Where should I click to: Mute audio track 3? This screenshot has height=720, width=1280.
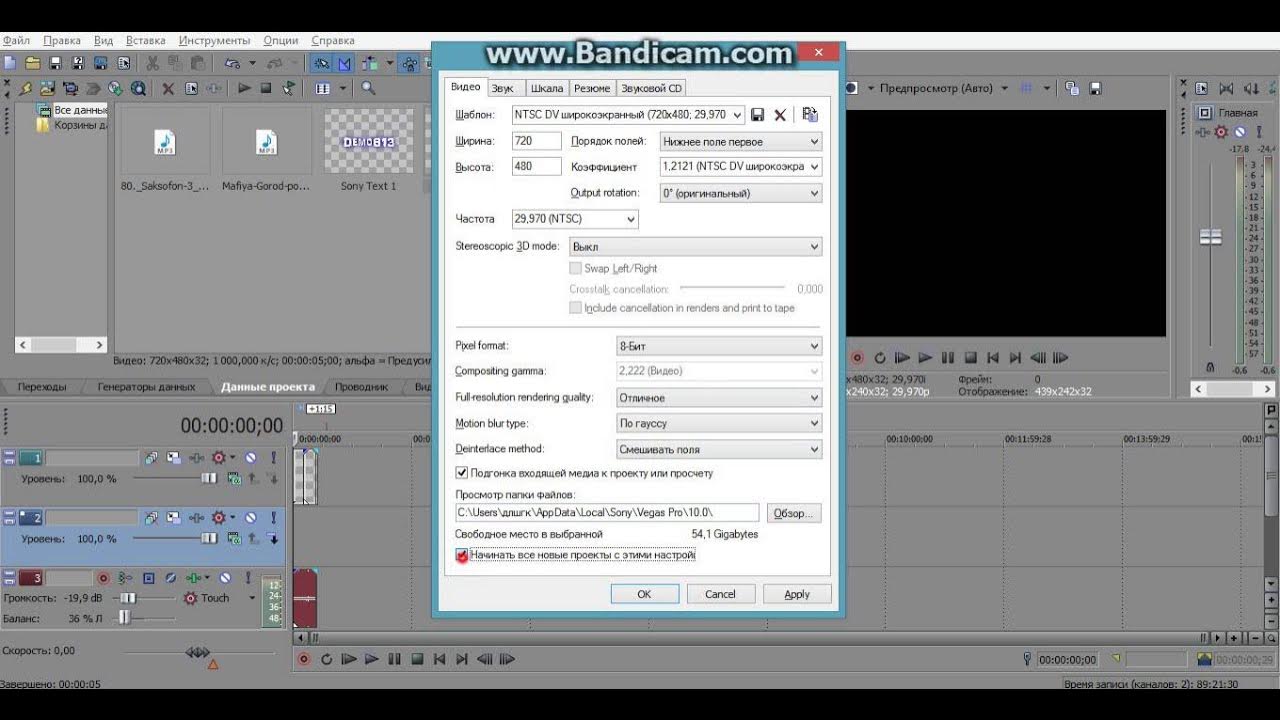[x=225, y=577]
